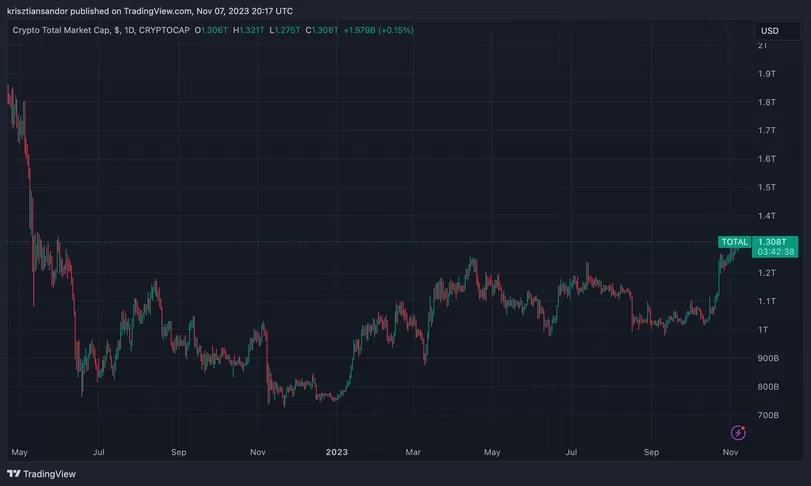811x486 pixels.
Task: Click the green +1.979B (+0.15%) change value
Action: tap(378, 30)
